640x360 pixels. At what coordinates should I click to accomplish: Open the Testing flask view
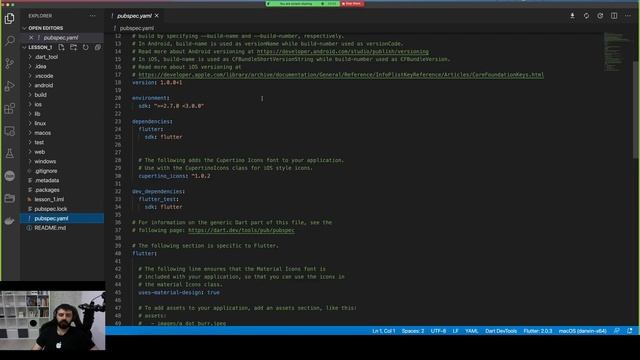click(x=9, y=153)
